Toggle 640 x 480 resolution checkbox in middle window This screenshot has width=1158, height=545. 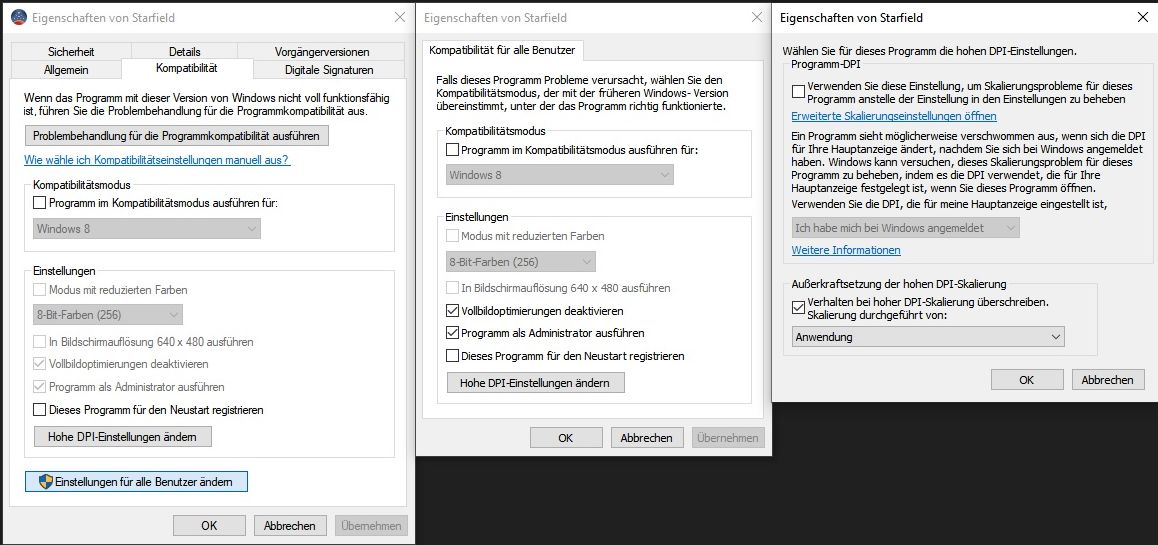pyautogui.click(x=453, y=288)
